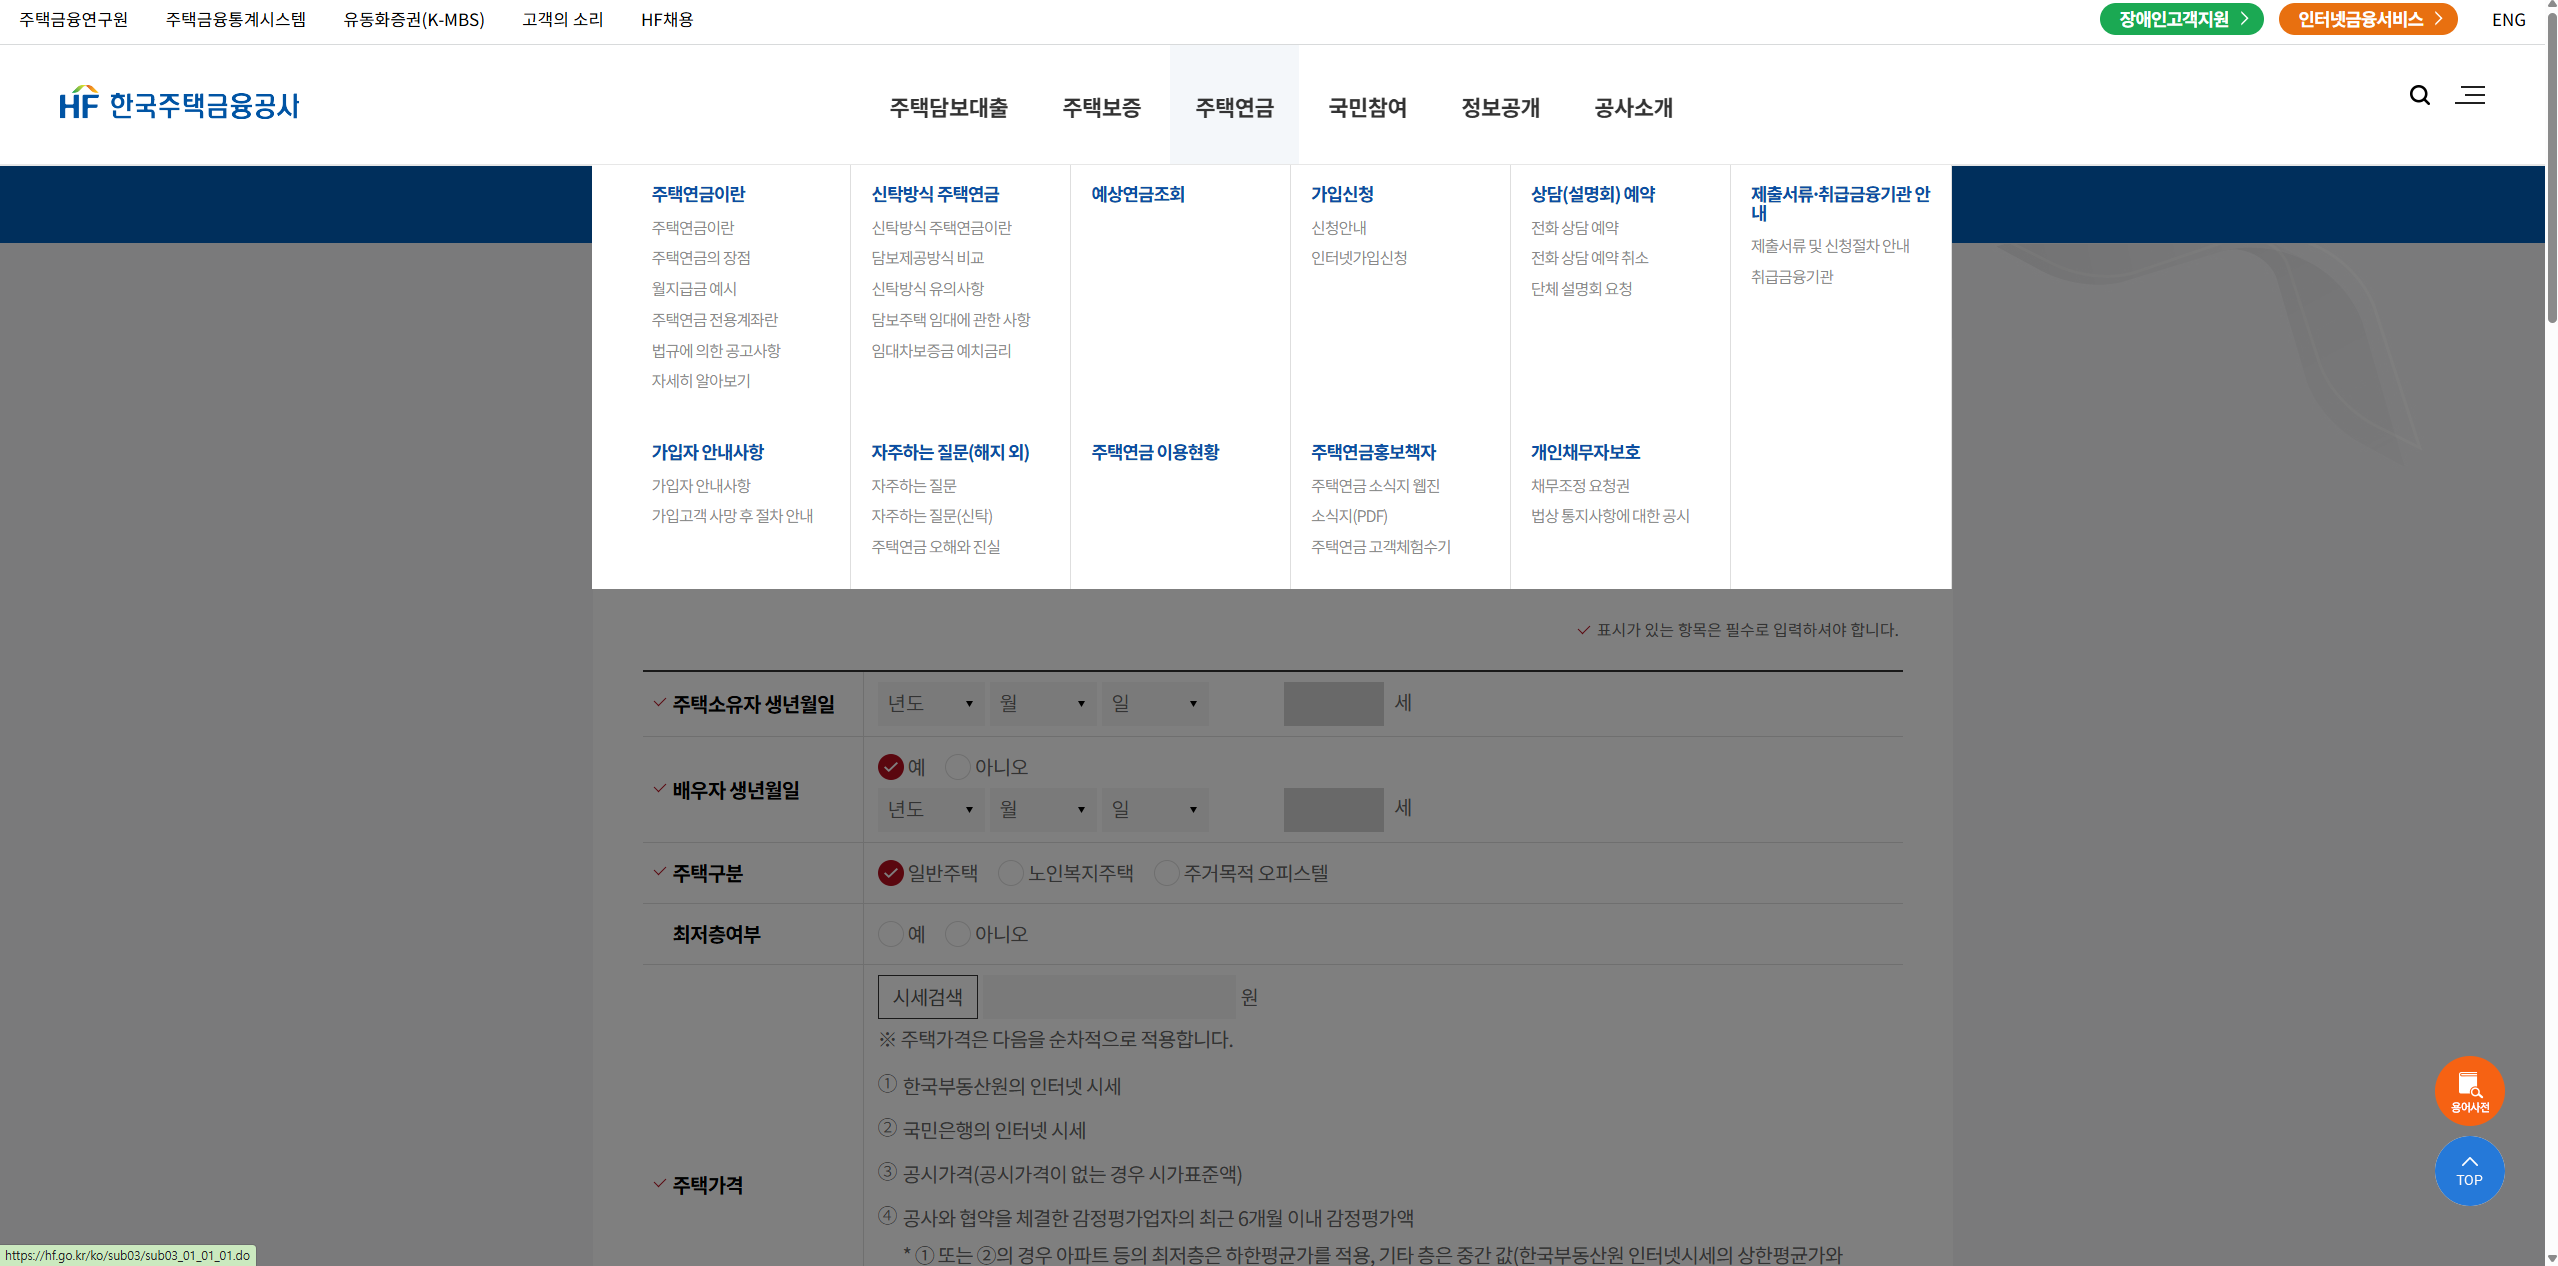This screenshot has width=2558, height=1266.
Task: Click the blue TOP scroll button
Action: [2468, 1171]
